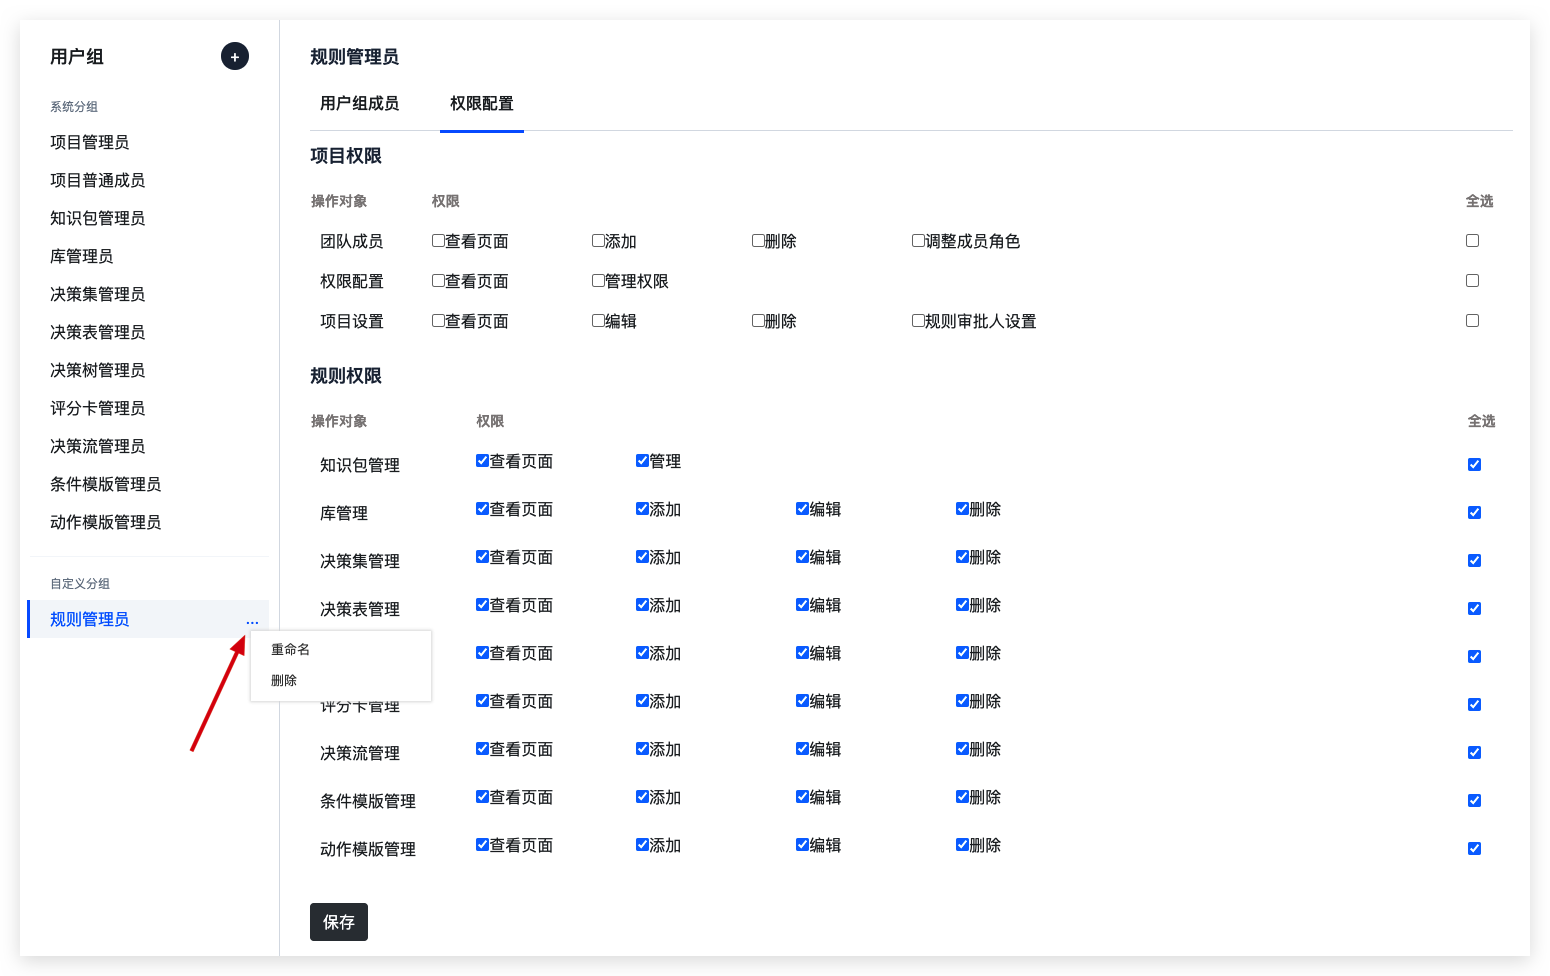
Task: Tick 规则审批人设置 checkbox
Action: [918, 321]
